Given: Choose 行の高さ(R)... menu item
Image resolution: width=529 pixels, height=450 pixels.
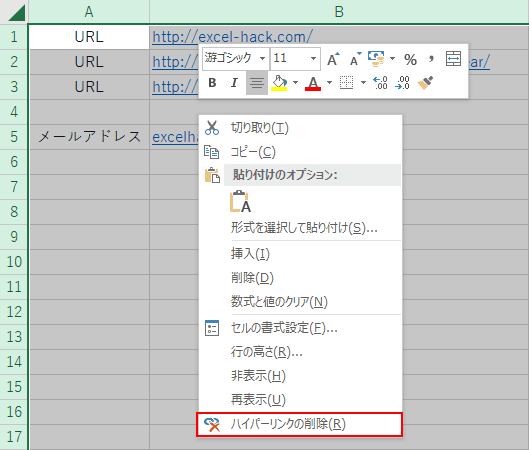Looking at the screenshot, I should coord(300,352).
